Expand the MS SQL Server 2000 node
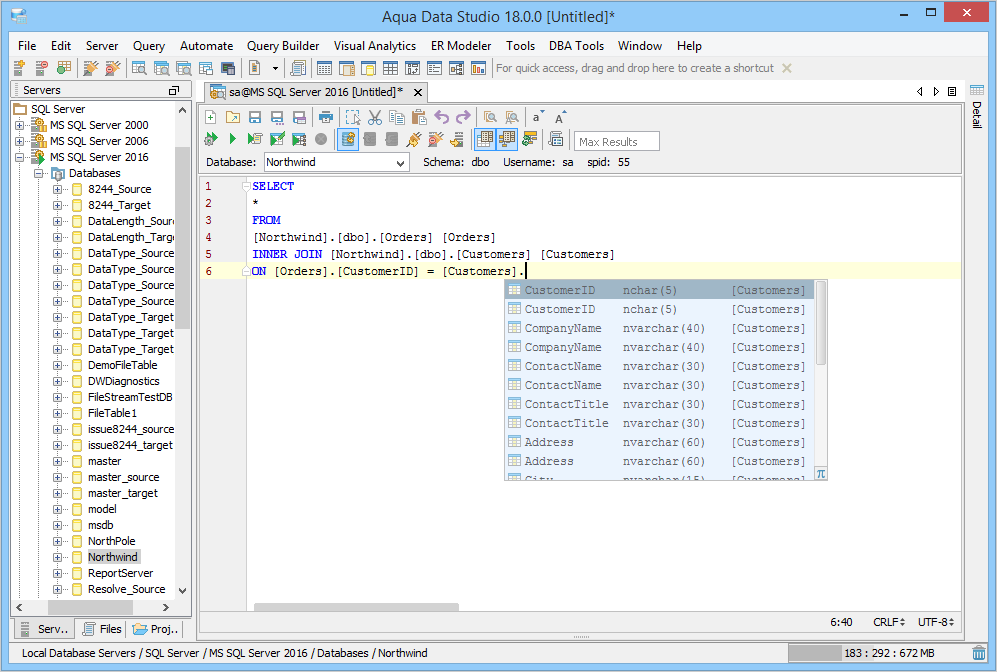 click(x=20, y=125)
